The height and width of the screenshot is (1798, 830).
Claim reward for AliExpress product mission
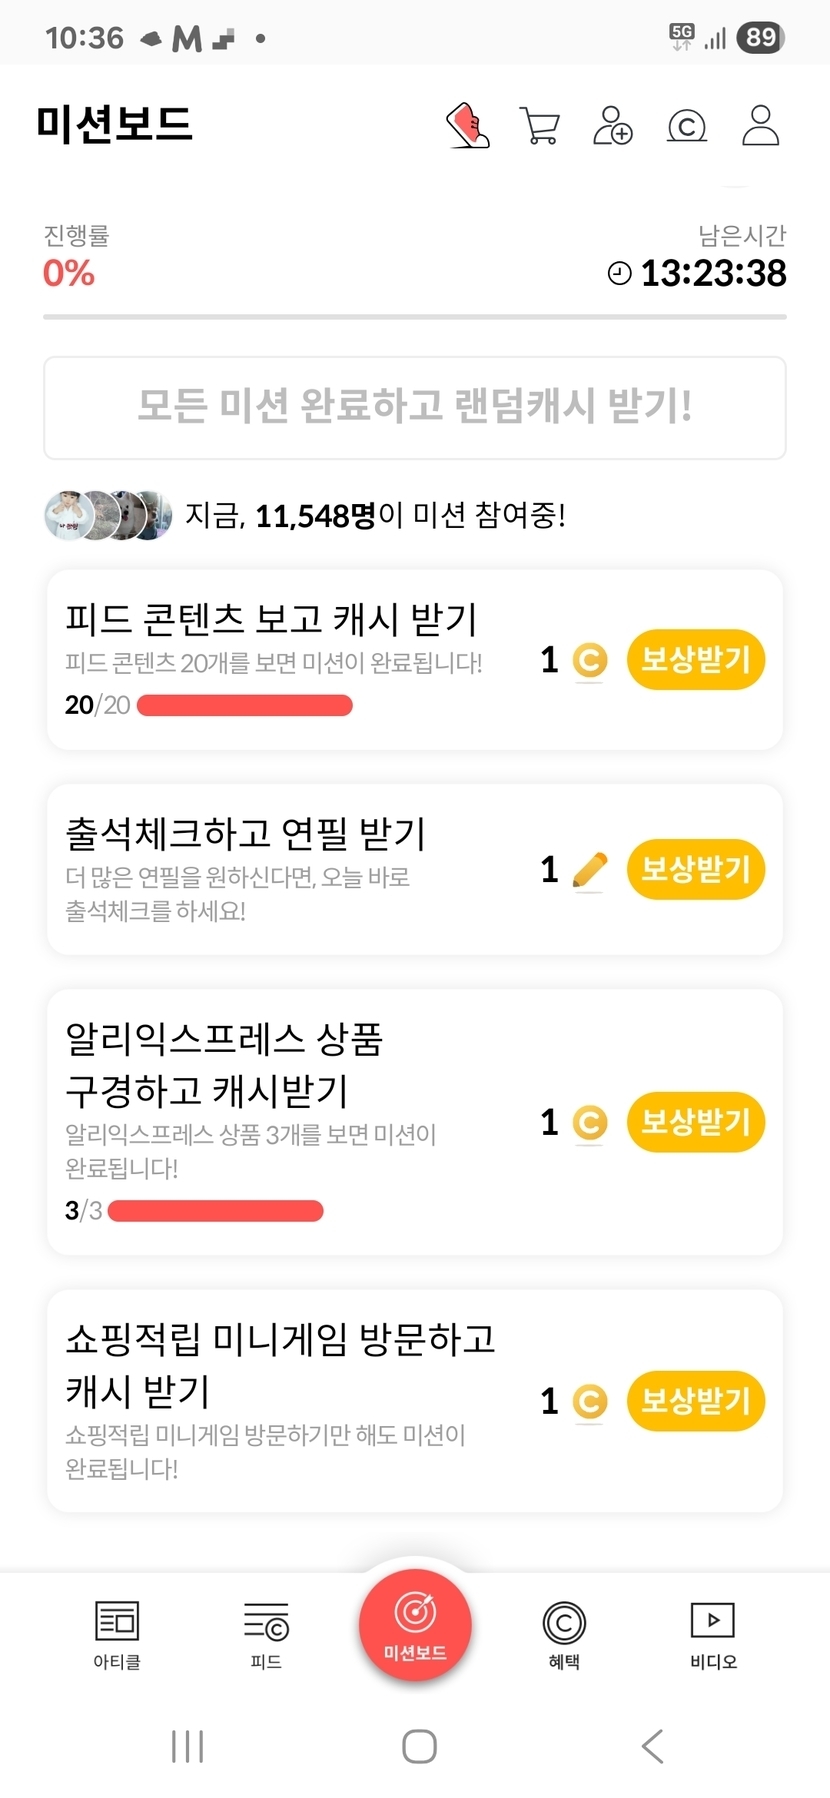[x=695, y=1122]
